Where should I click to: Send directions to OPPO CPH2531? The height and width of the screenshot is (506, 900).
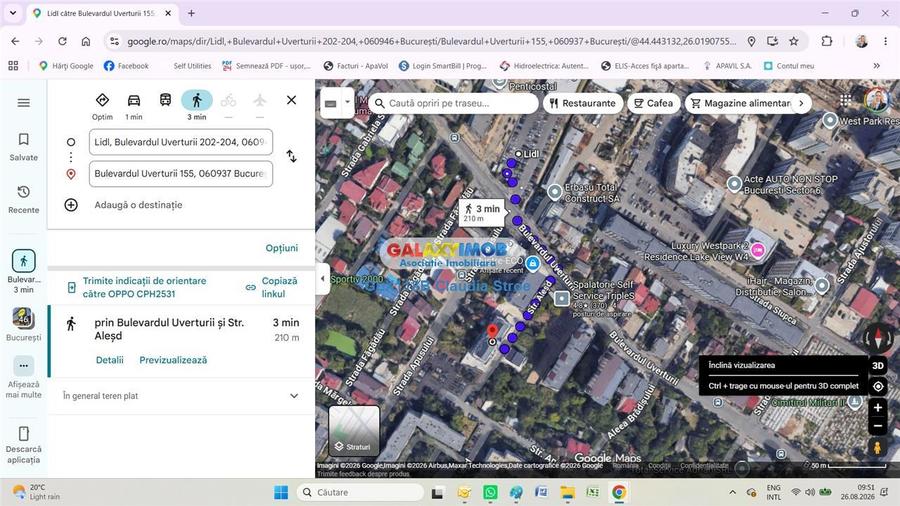(144, 287)
